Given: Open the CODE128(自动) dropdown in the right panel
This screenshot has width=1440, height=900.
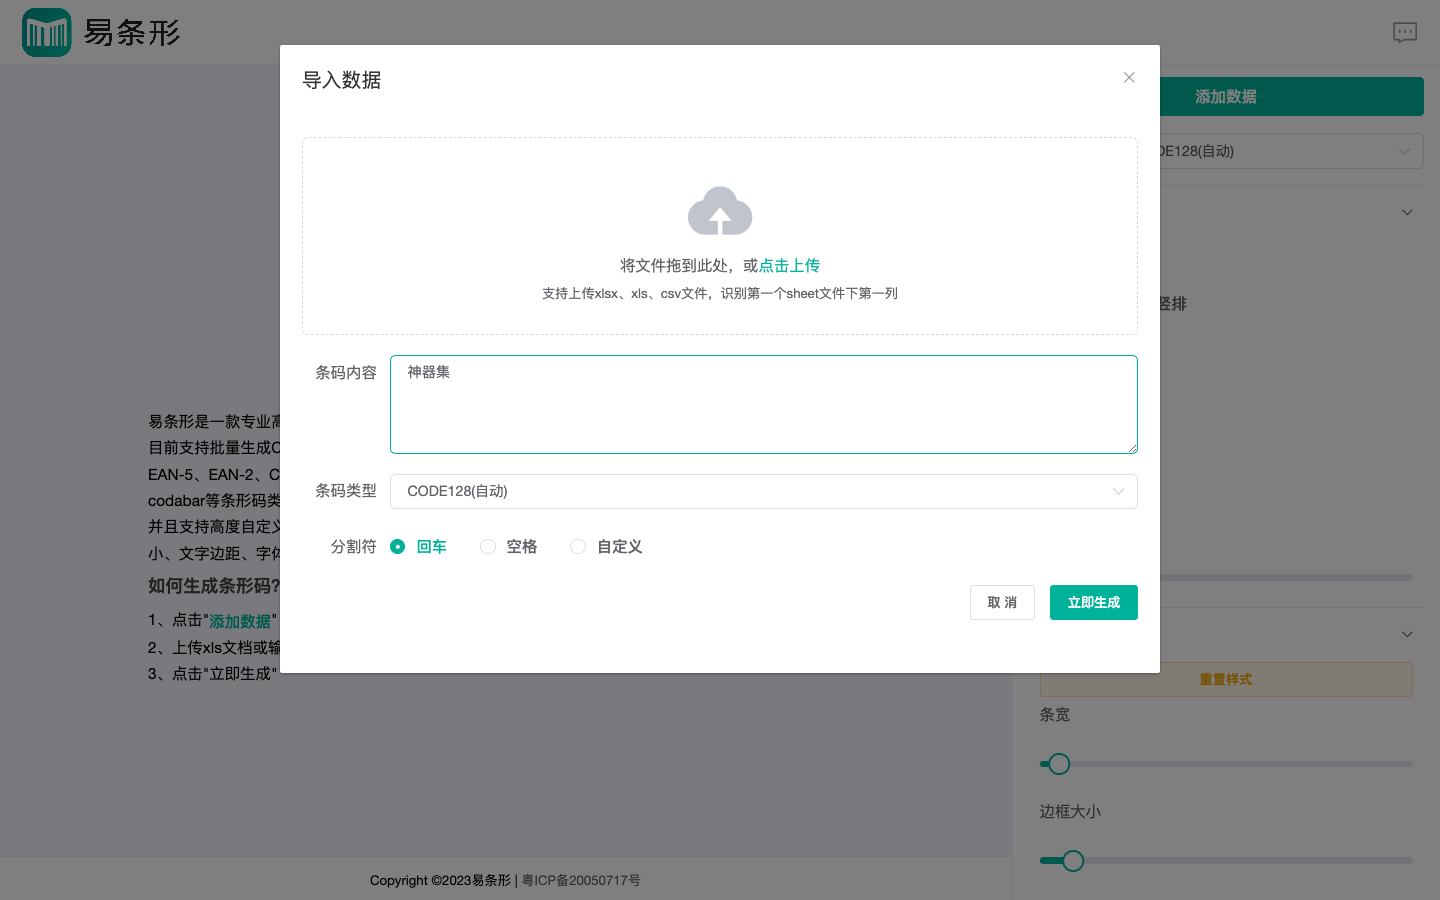Looking at the screenshot, I should click(1300, 150).
